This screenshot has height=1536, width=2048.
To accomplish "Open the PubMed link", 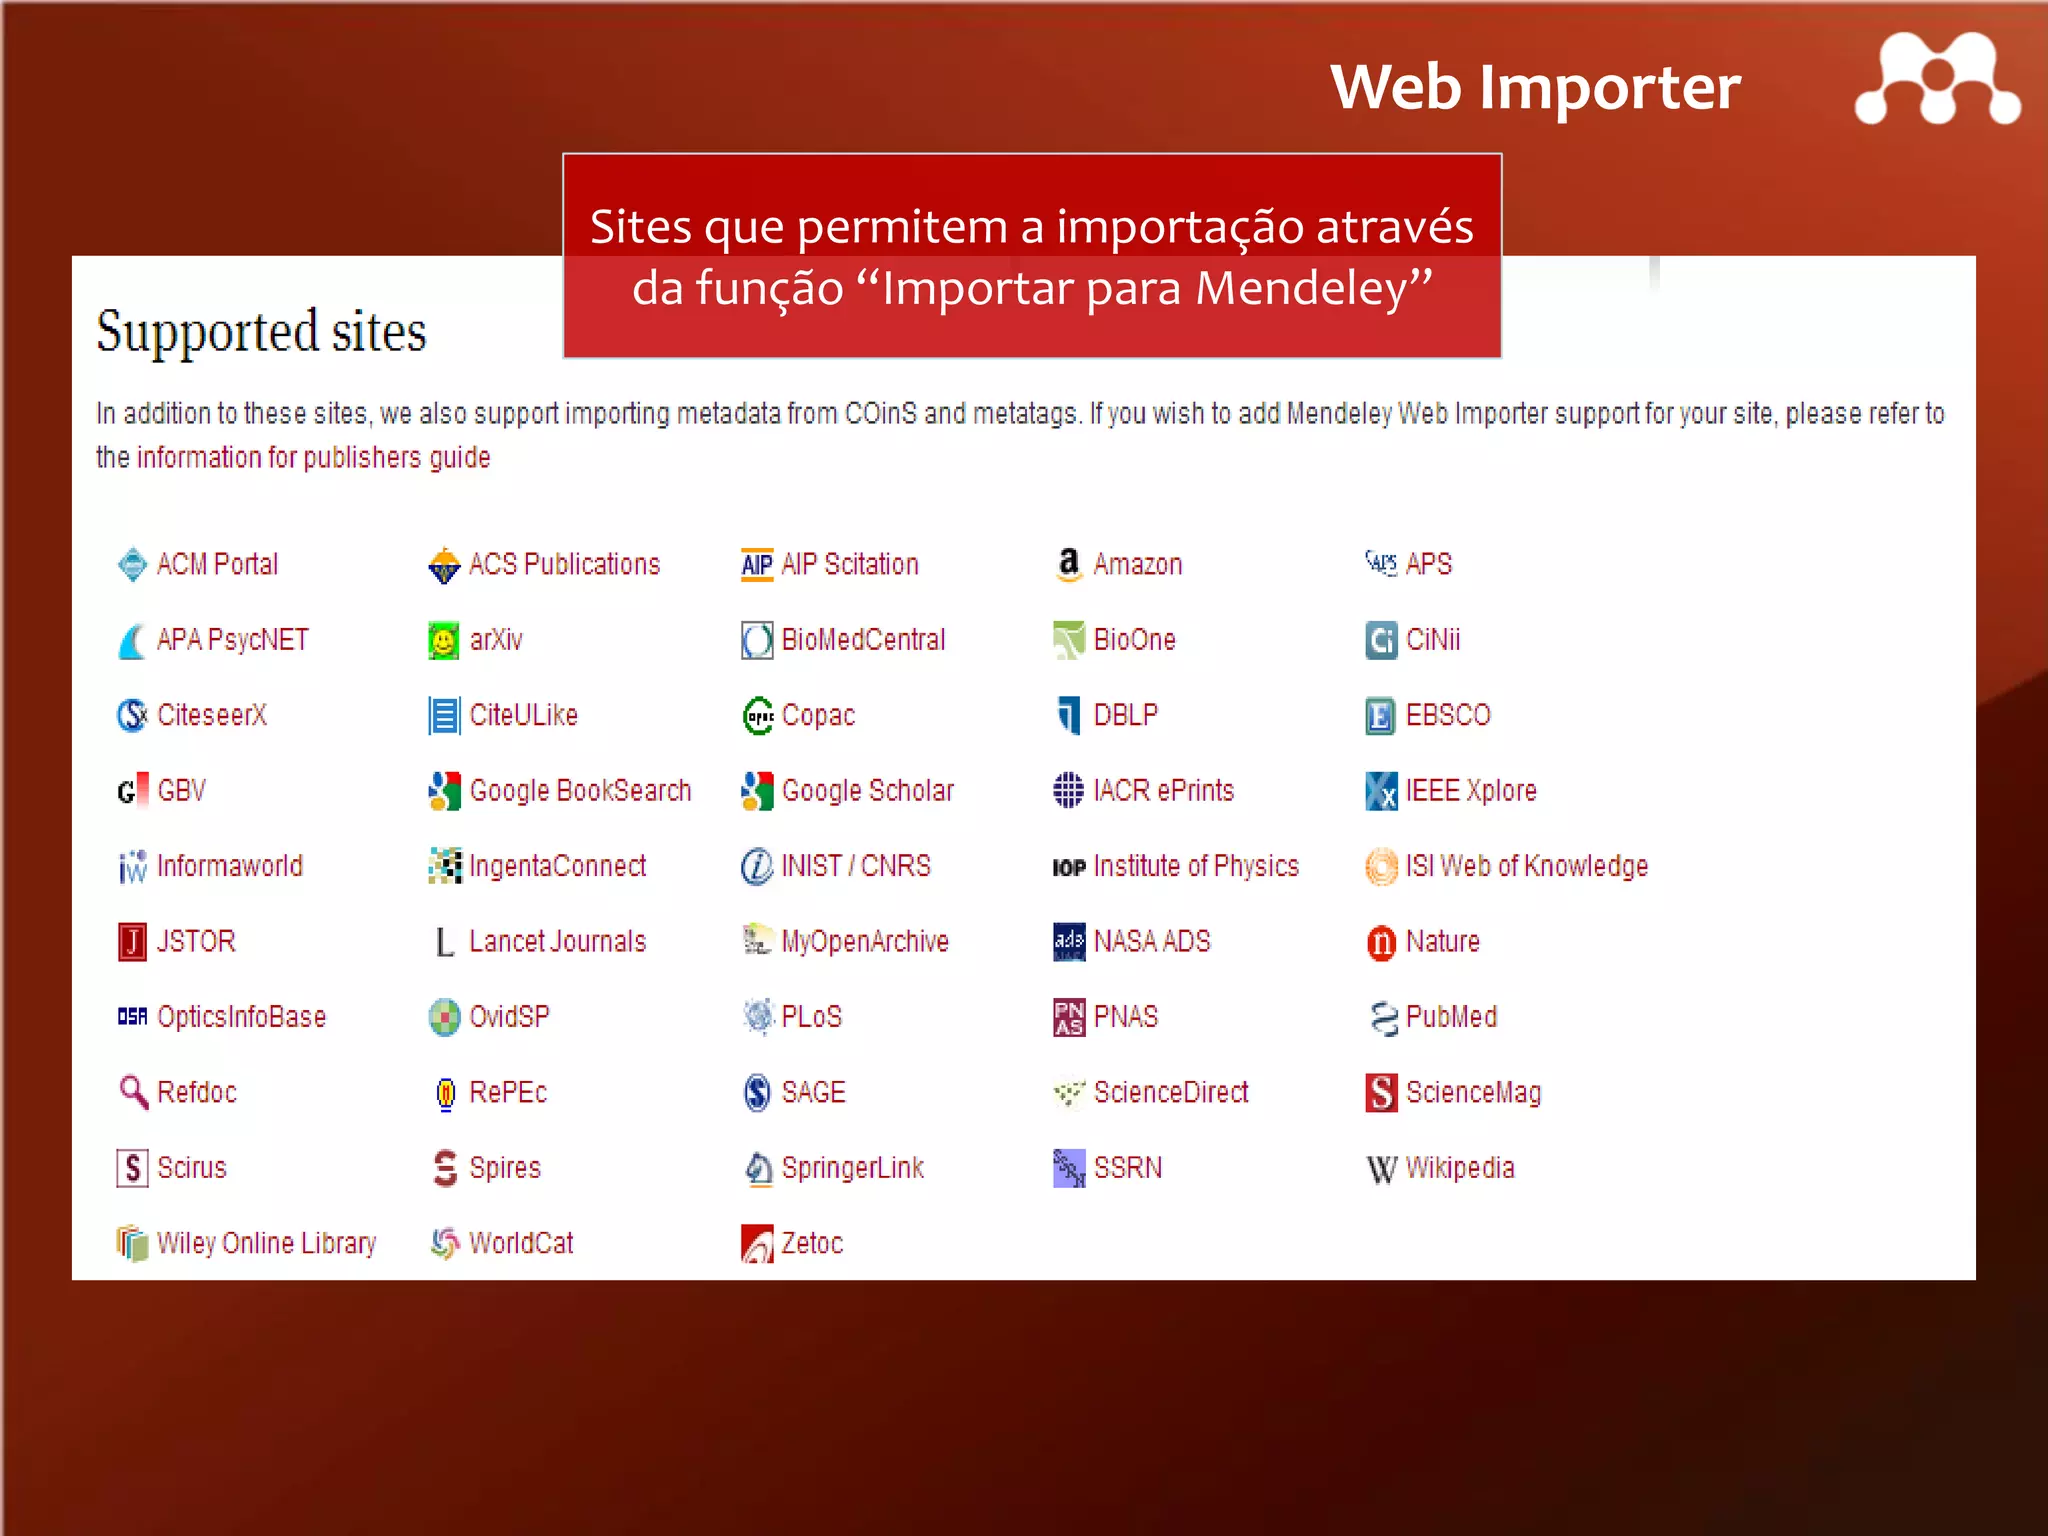I will (1451, 1017).
